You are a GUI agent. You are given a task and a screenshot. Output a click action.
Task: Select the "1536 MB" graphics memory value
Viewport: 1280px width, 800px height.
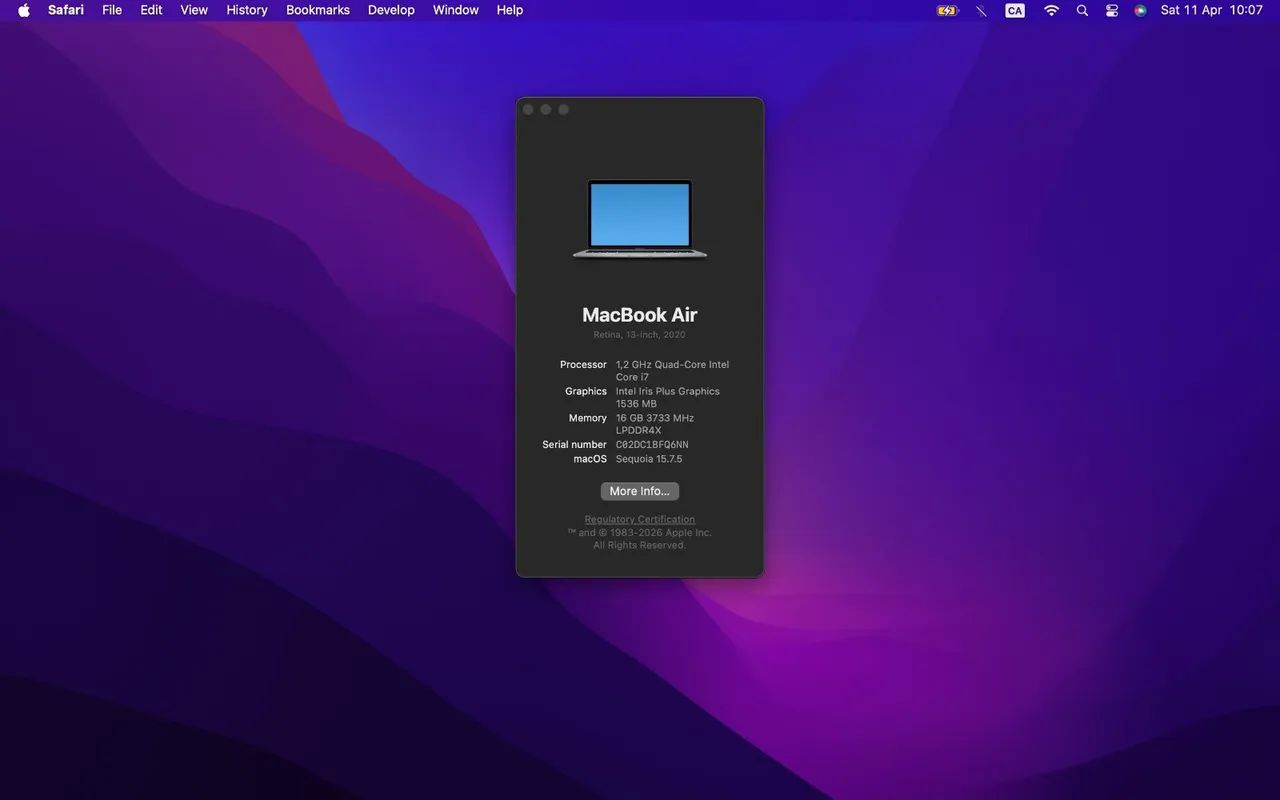[636, 404]
